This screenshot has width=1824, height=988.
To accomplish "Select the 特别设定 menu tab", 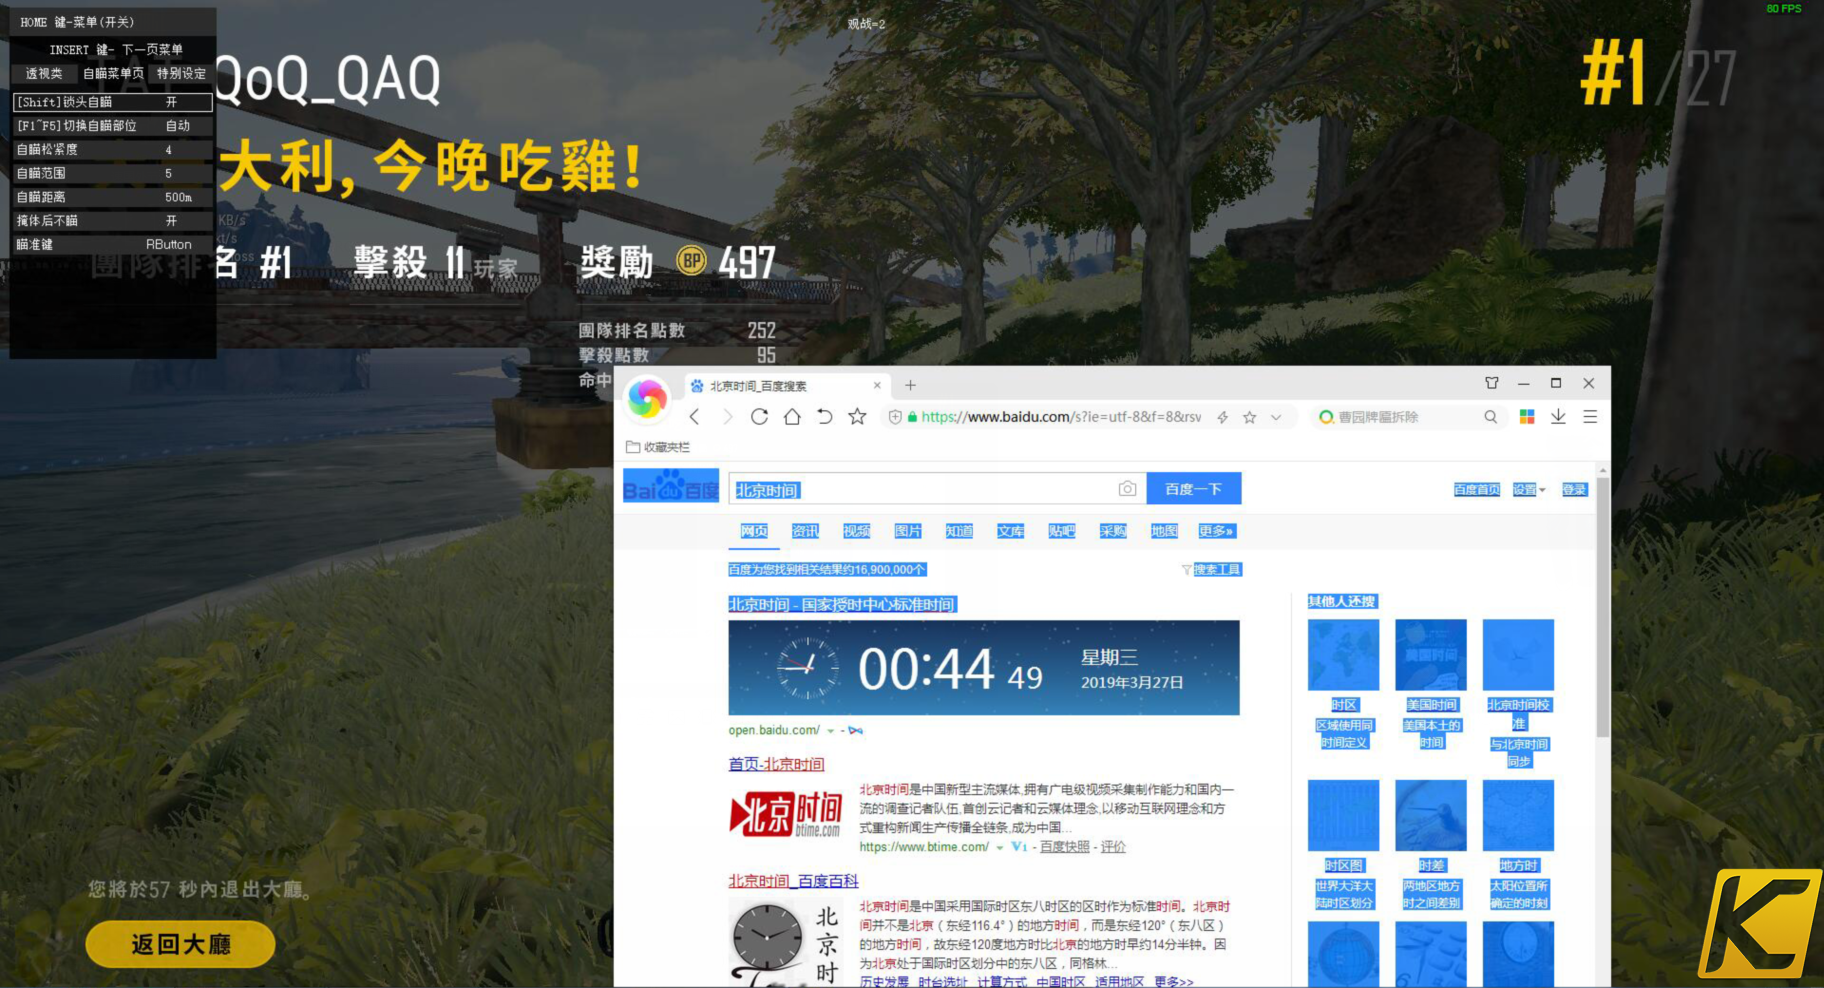I will tap(181, 74).
